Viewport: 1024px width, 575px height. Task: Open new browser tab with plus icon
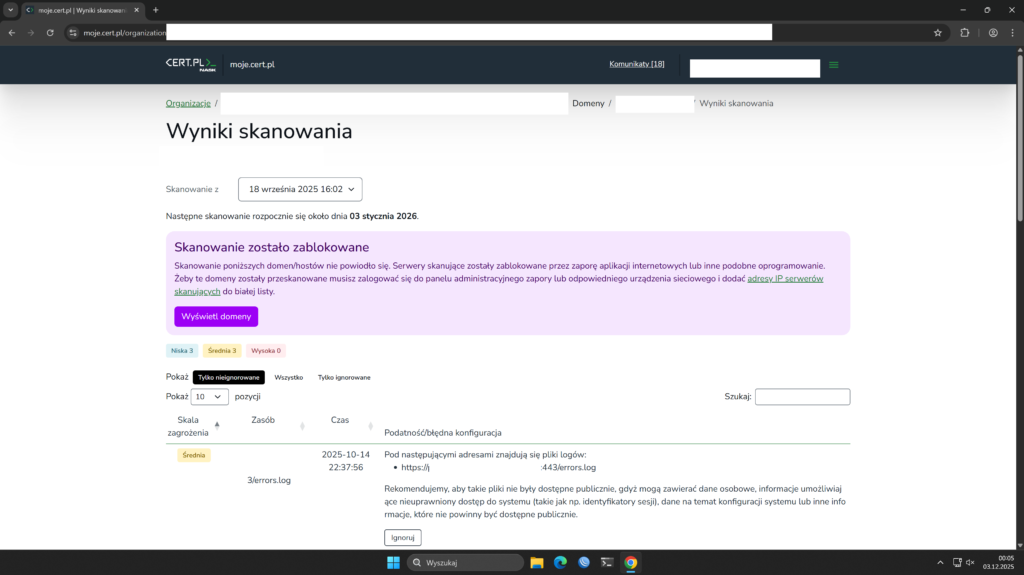click(155, 10)
